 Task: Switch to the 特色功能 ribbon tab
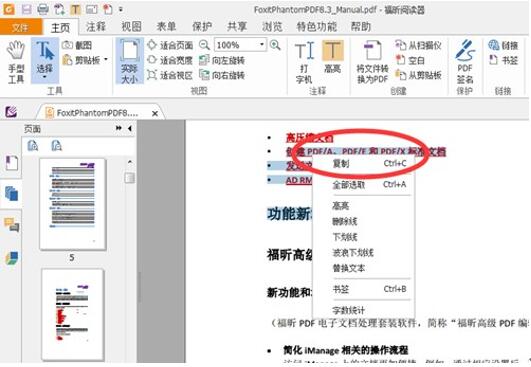coord(317,26)
